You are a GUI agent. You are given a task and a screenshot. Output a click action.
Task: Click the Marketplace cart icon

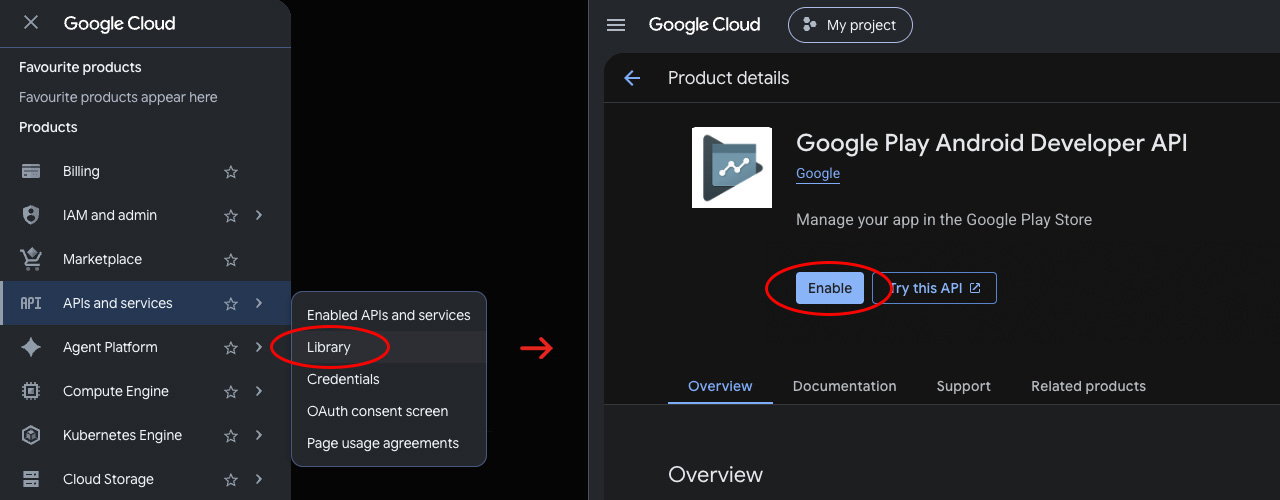[31, 259]
